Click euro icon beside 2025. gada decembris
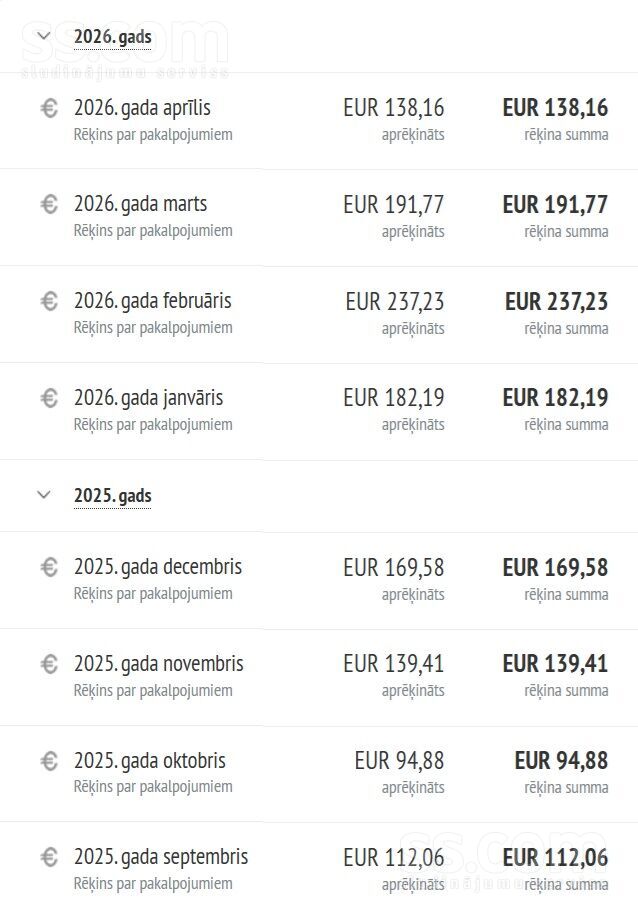The image size is (638, 905). click(x=49, y=567)
